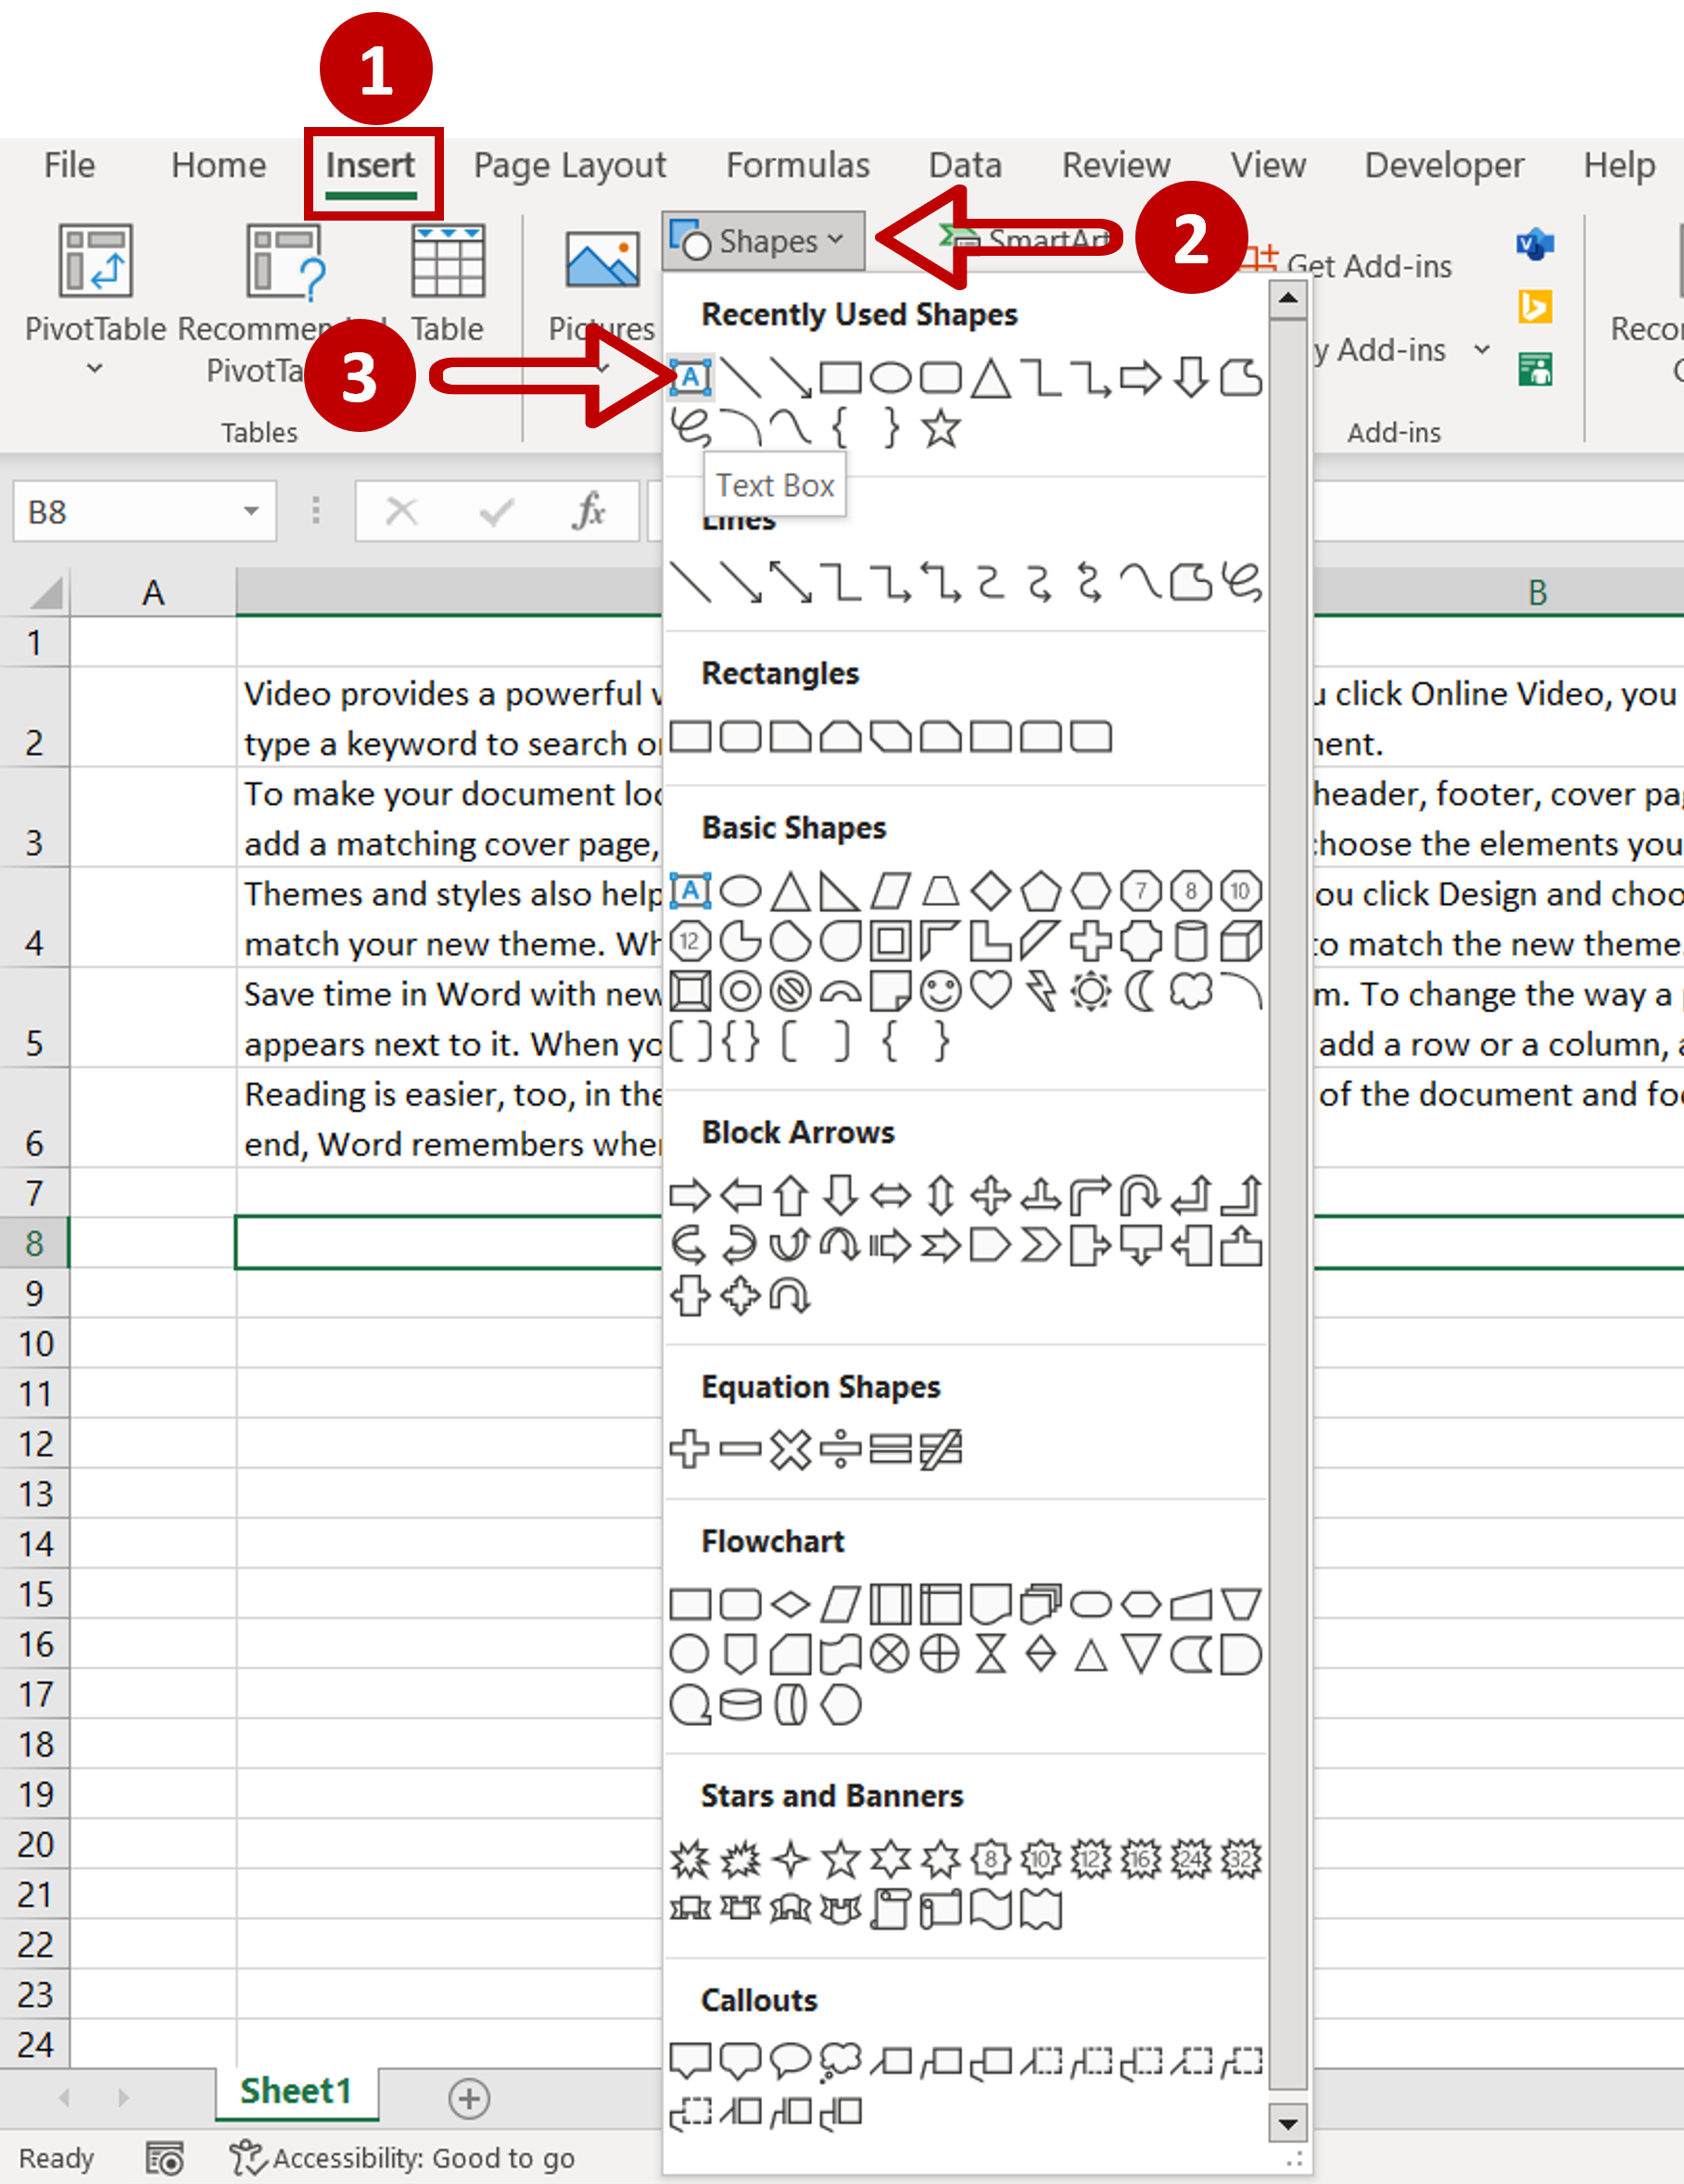Pick the left arrow in Block Arrows

coord(740,1194)
